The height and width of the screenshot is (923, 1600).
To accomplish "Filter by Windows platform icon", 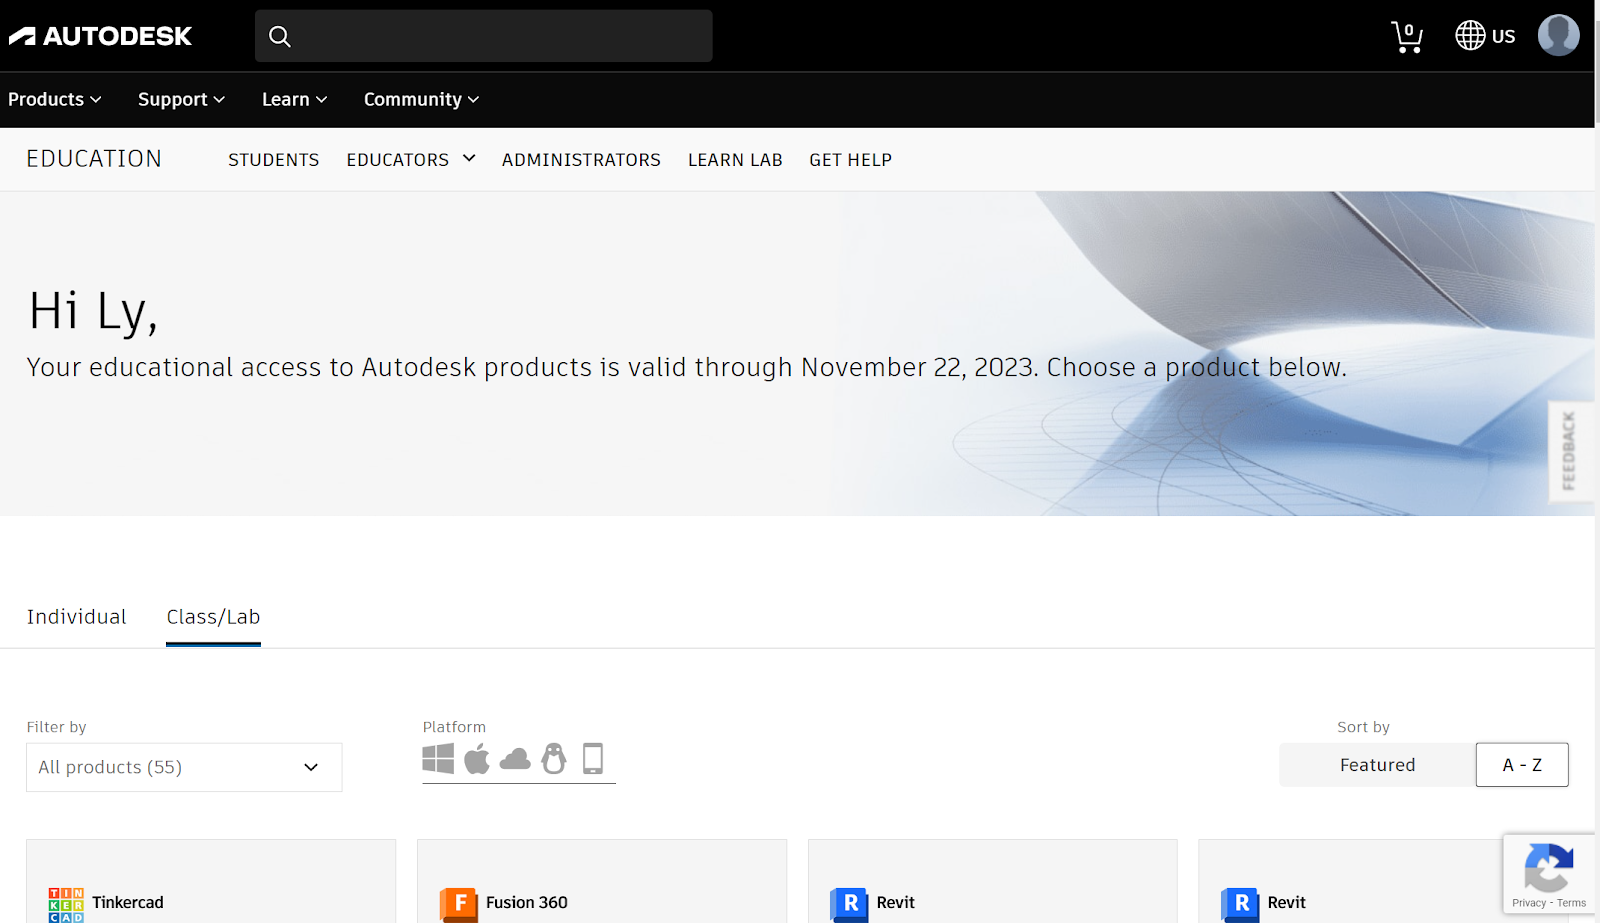I will [x=438, y=759].
